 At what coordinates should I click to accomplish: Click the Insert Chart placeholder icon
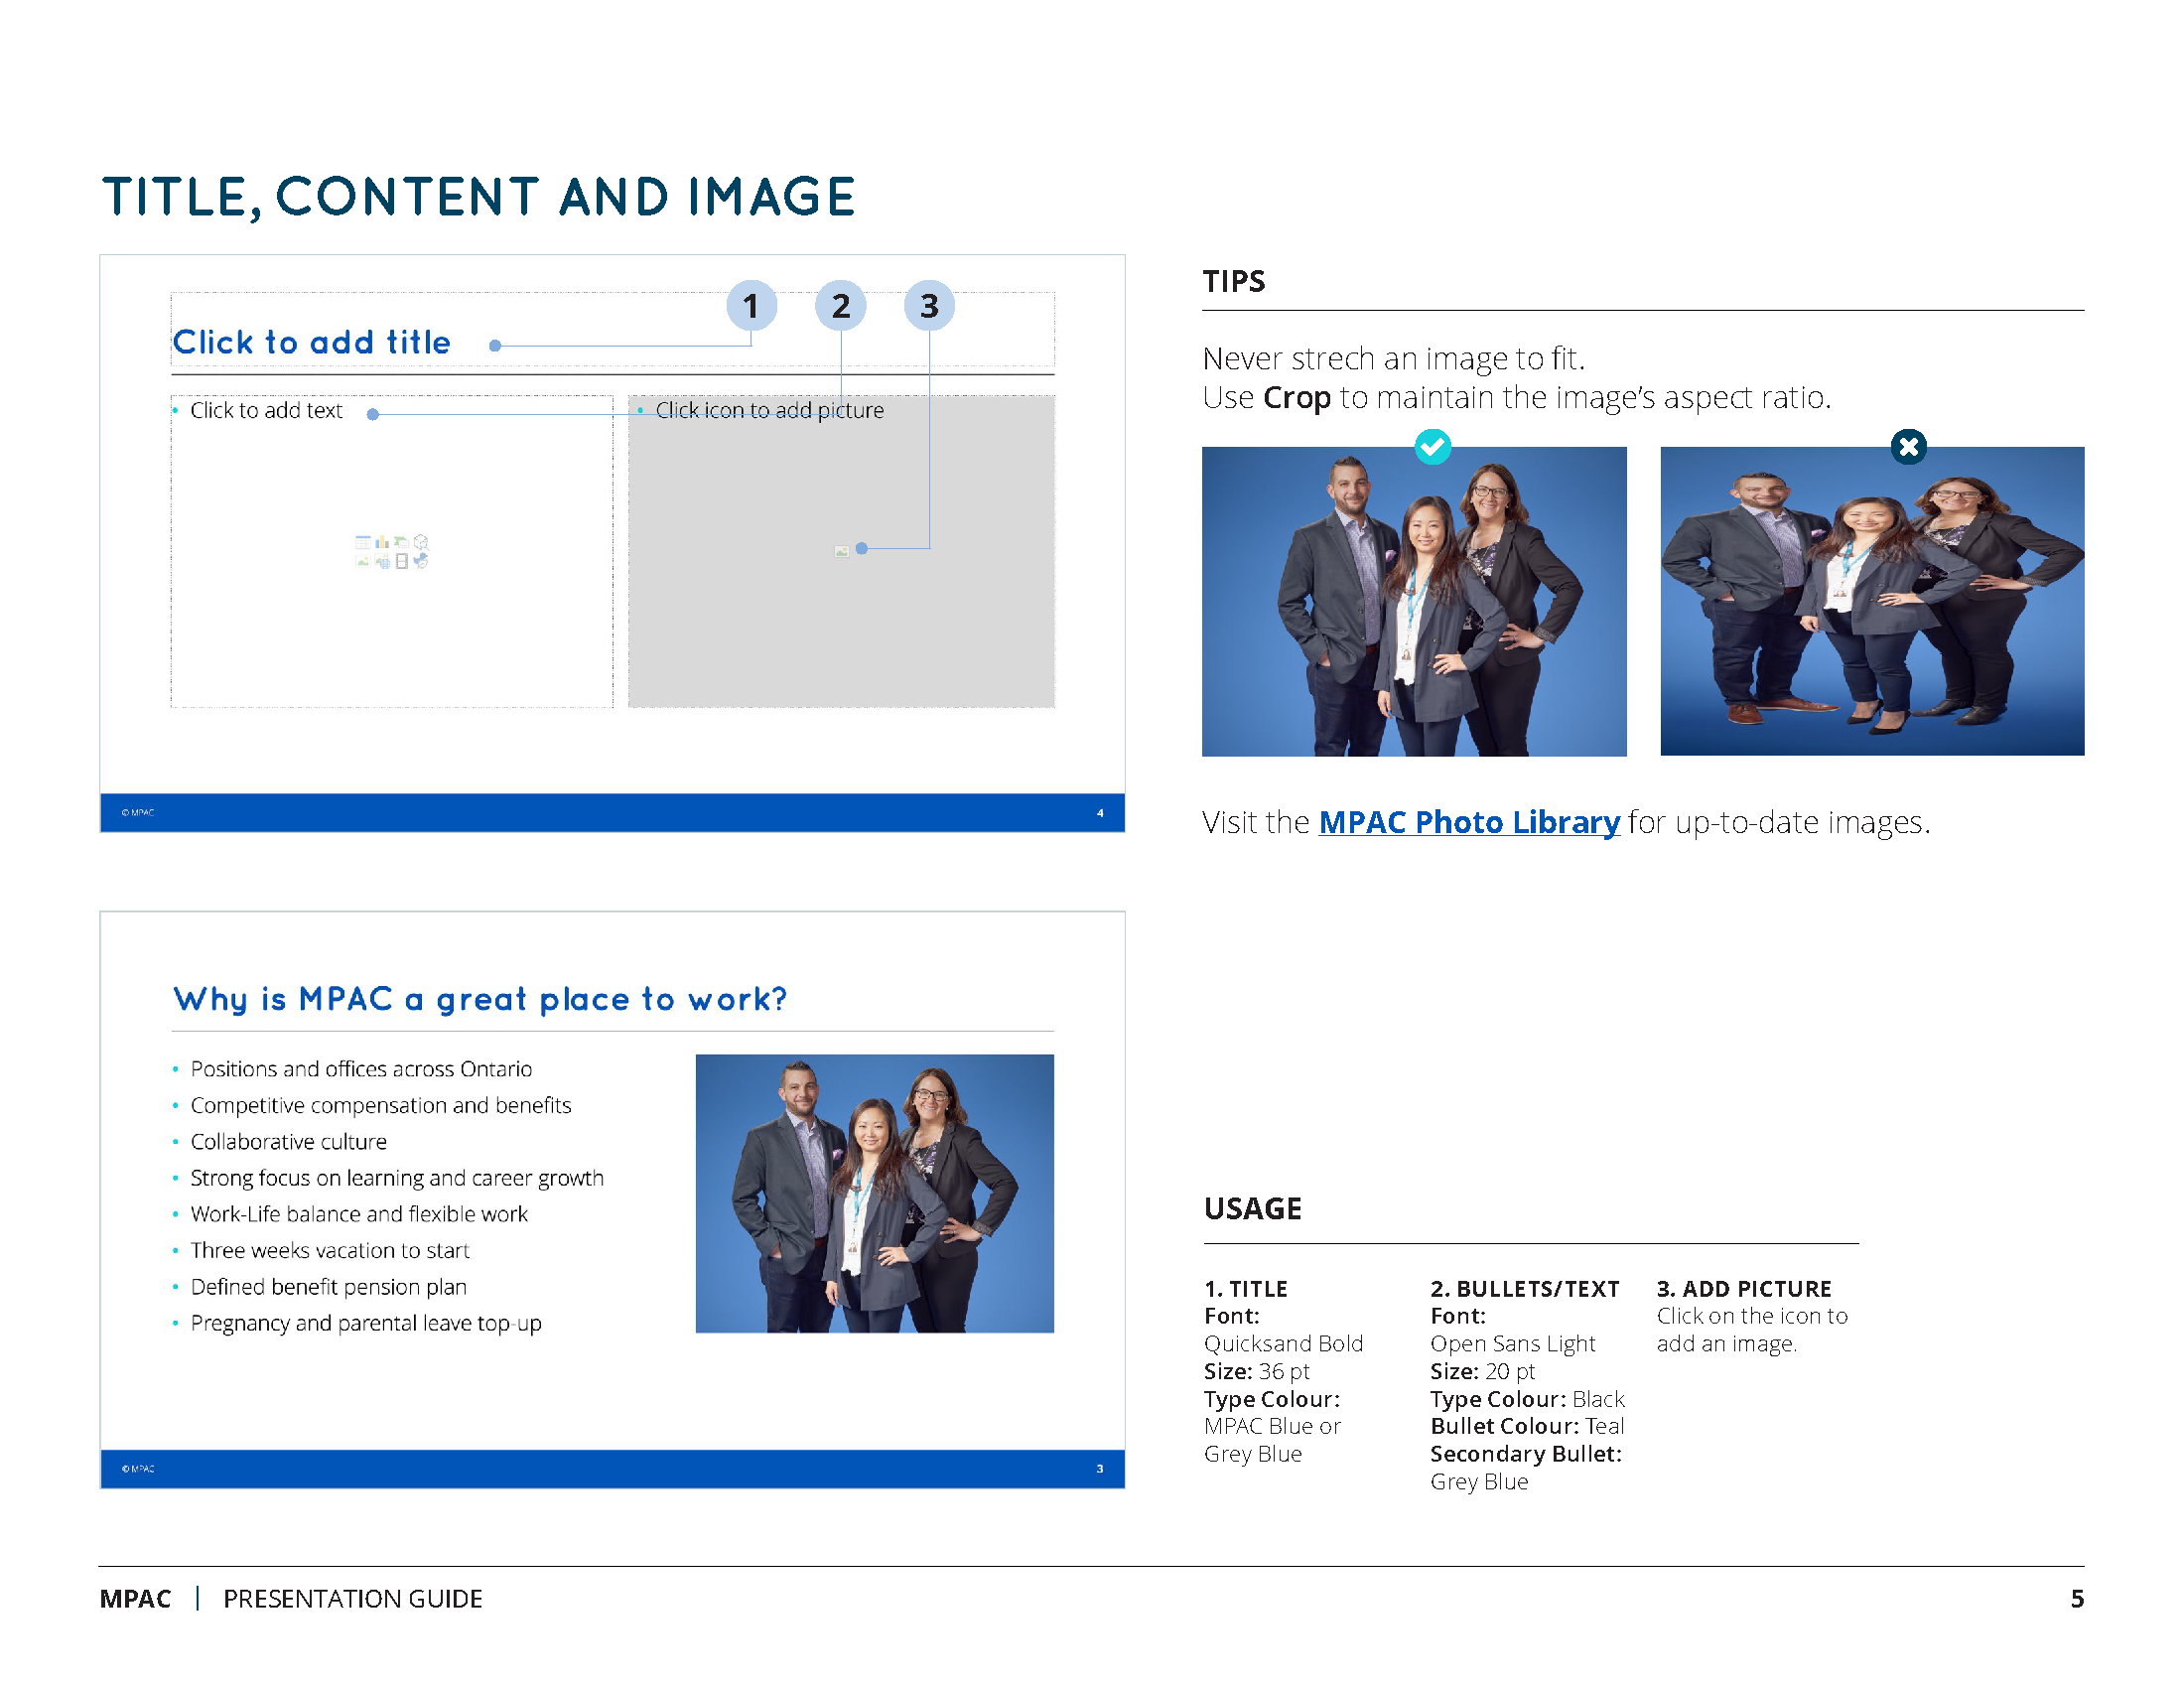[x=382, y=542]
